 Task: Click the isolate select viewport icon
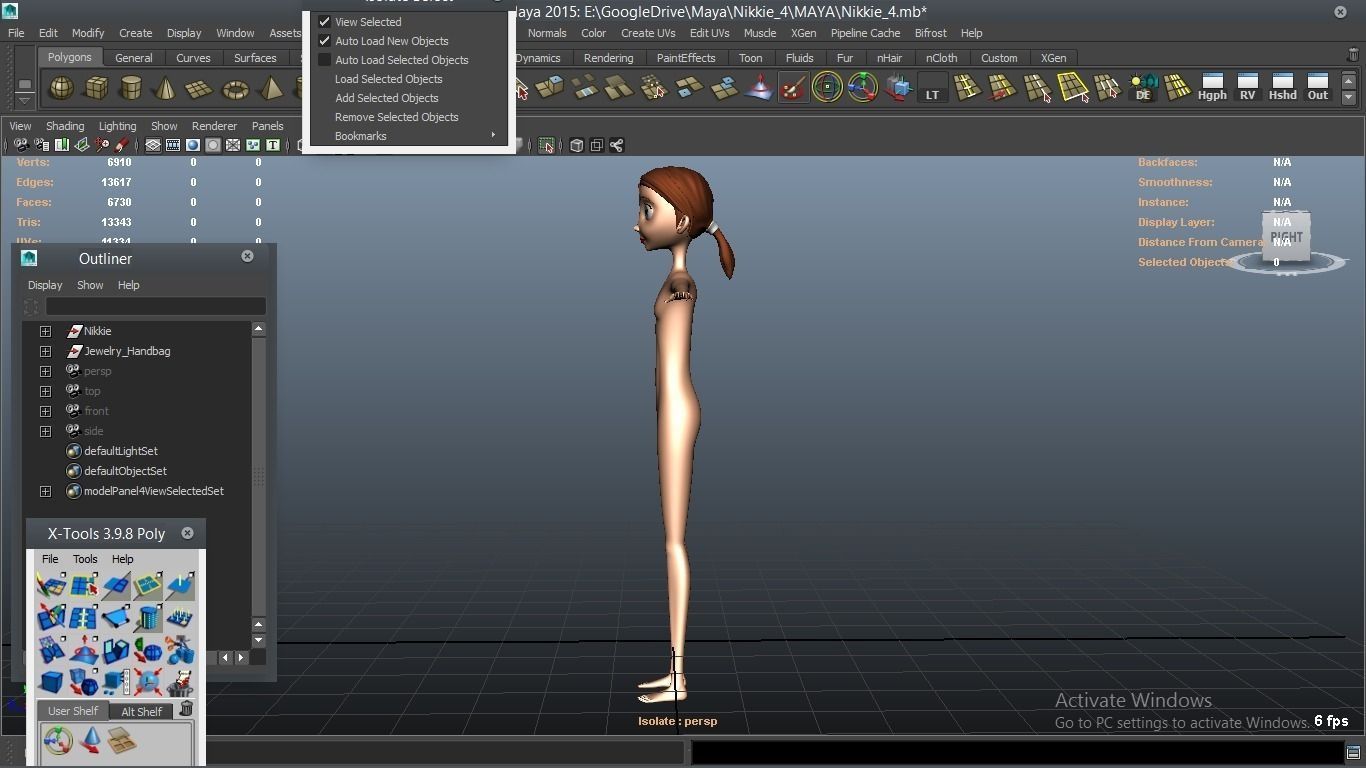pyautogui.click(x=546, y=146)
